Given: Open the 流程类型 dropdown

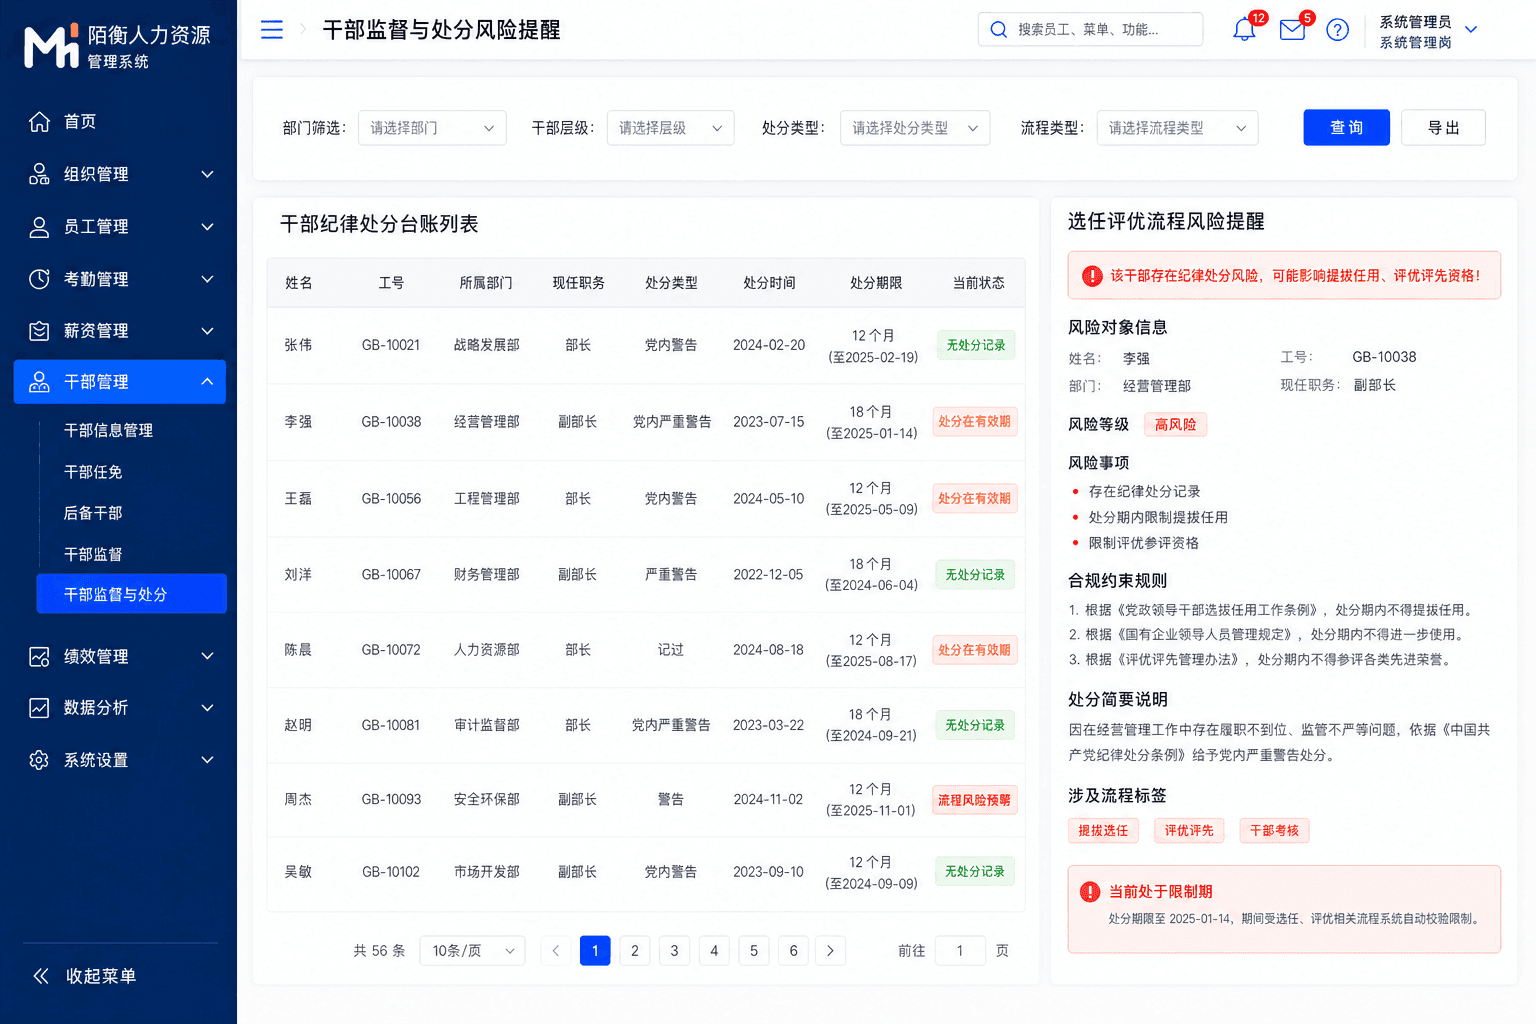Looking at the screenshot, I should pos(1177,128).
